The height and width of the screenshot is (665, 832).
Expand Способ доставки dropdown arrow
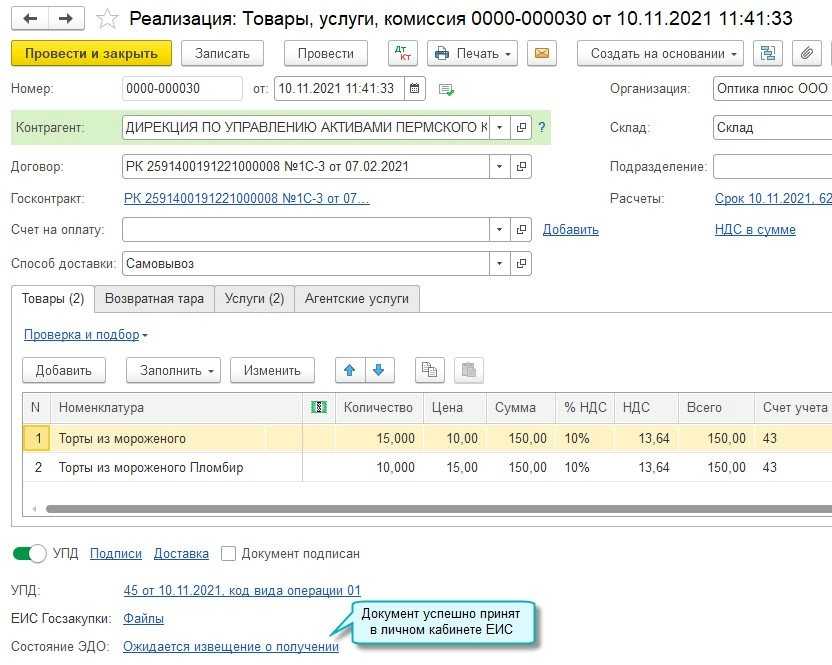[x=500, y=264]
